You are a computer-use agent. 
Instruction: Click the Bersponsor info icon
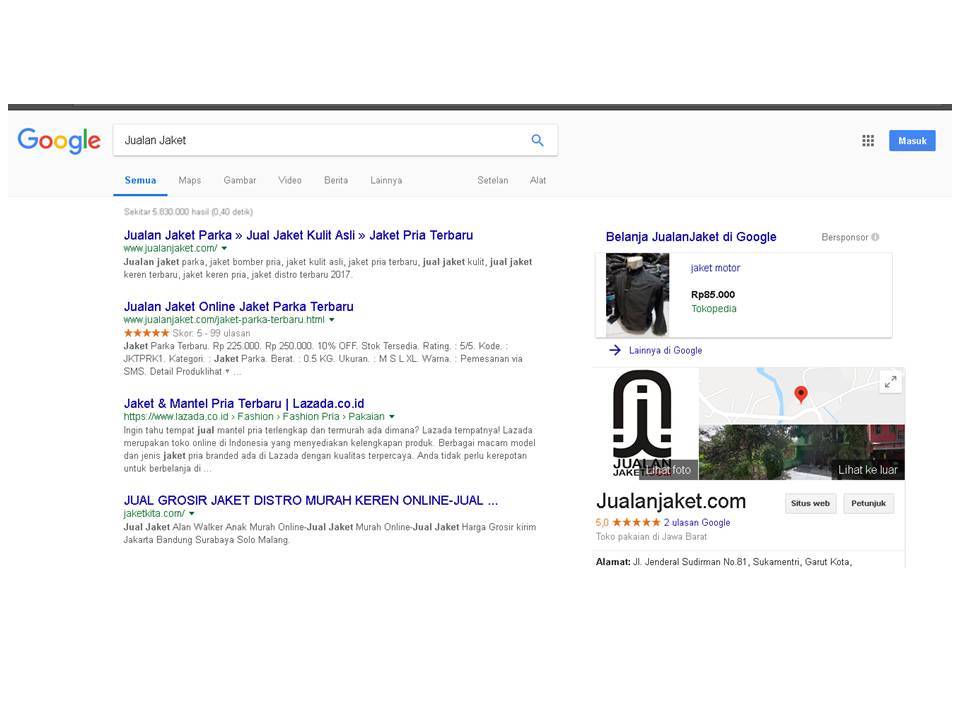click(876, 237)
